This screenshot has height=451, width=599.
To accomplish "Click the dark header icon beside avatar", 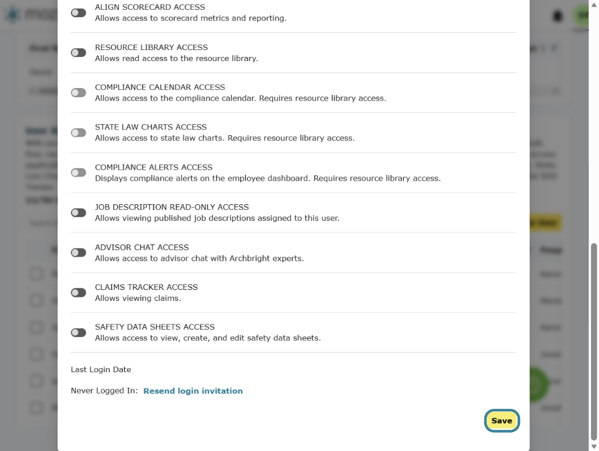I will [x=558, y=16].
